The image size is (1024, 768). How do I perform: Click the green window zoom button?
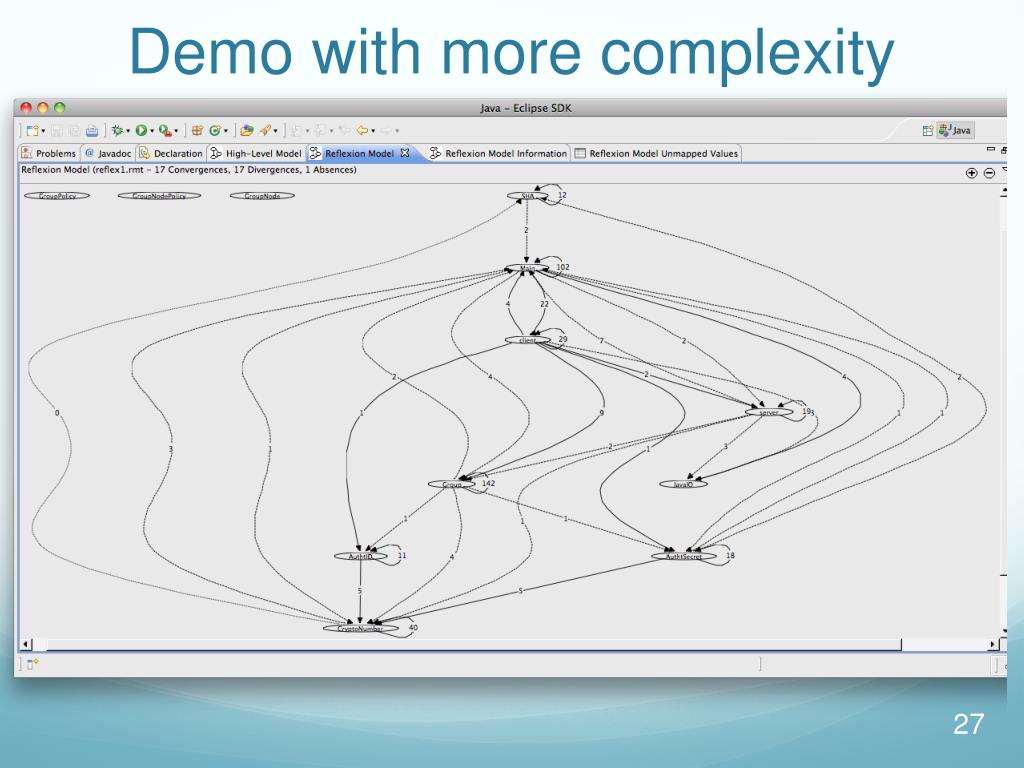pos(59,108)
